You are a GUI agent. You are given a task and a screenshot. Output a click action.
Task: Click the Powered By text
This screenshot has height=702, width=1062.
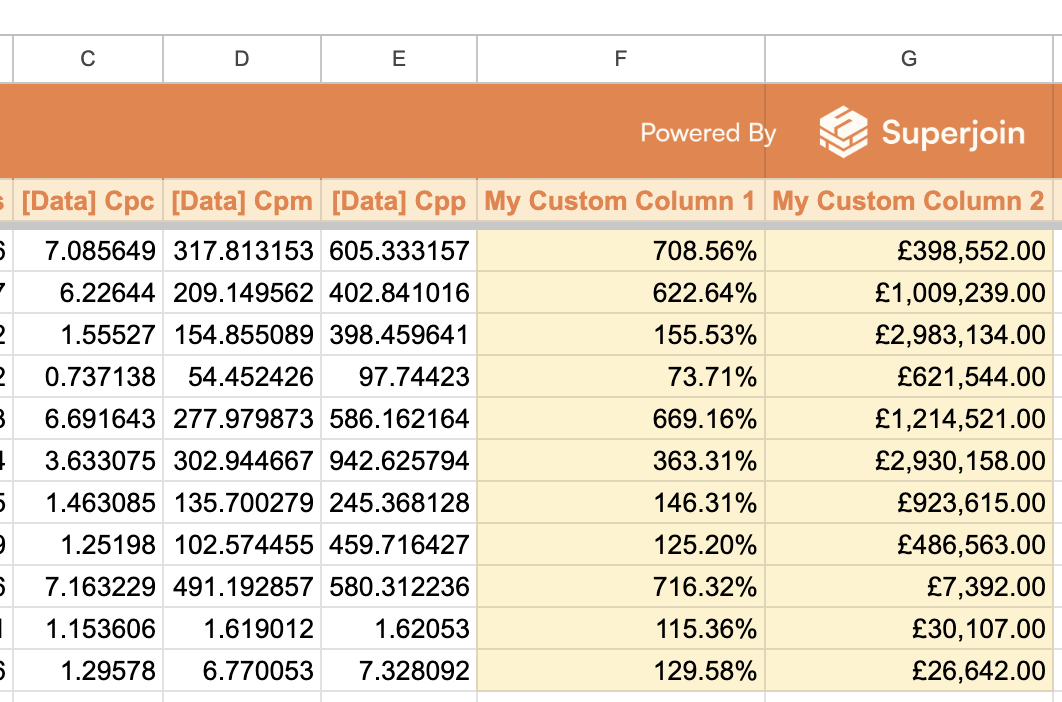click(x=708, y=133)
